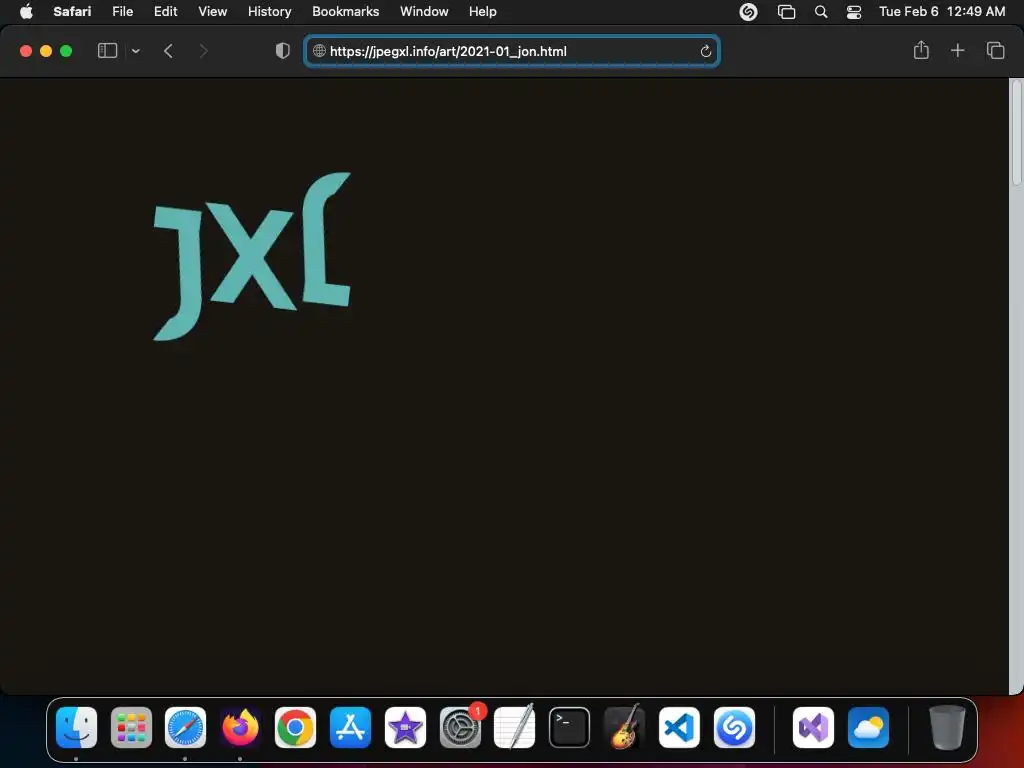Open the App Store from the Dock
Screen dimensions: 1024x768
click(x=351, y=727)
